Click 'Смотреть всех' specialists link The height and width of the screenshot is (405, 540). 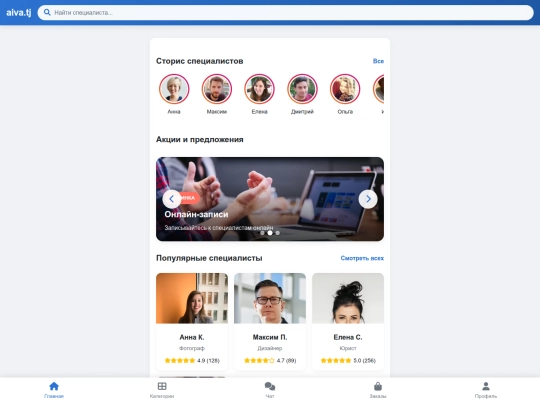click(x=362, y=258)
